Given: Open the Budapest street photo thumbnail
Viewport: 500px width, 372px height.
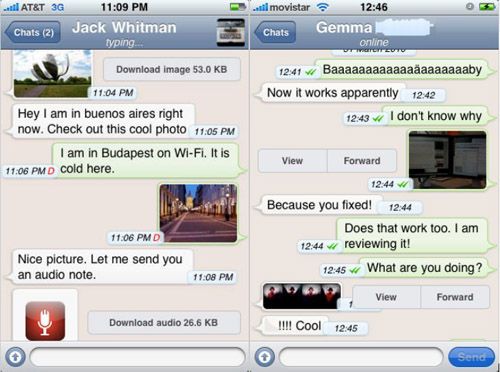Looking at the screenshot, I should [198, 213].
